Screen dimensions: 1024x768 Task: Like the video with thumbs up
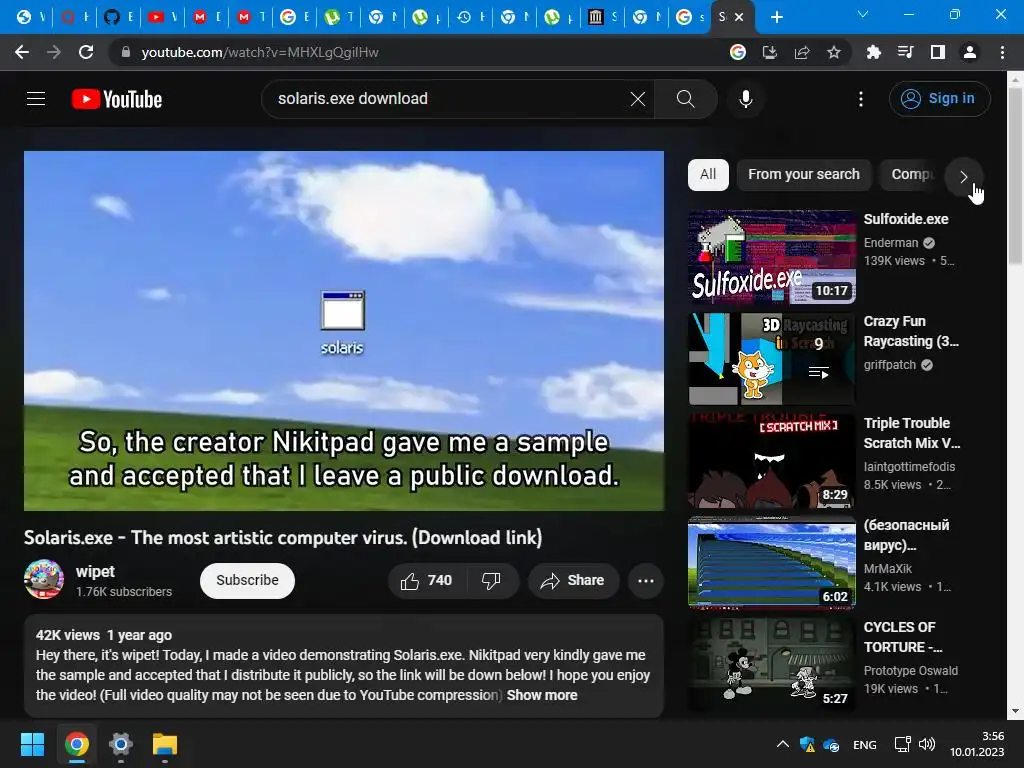426,581
